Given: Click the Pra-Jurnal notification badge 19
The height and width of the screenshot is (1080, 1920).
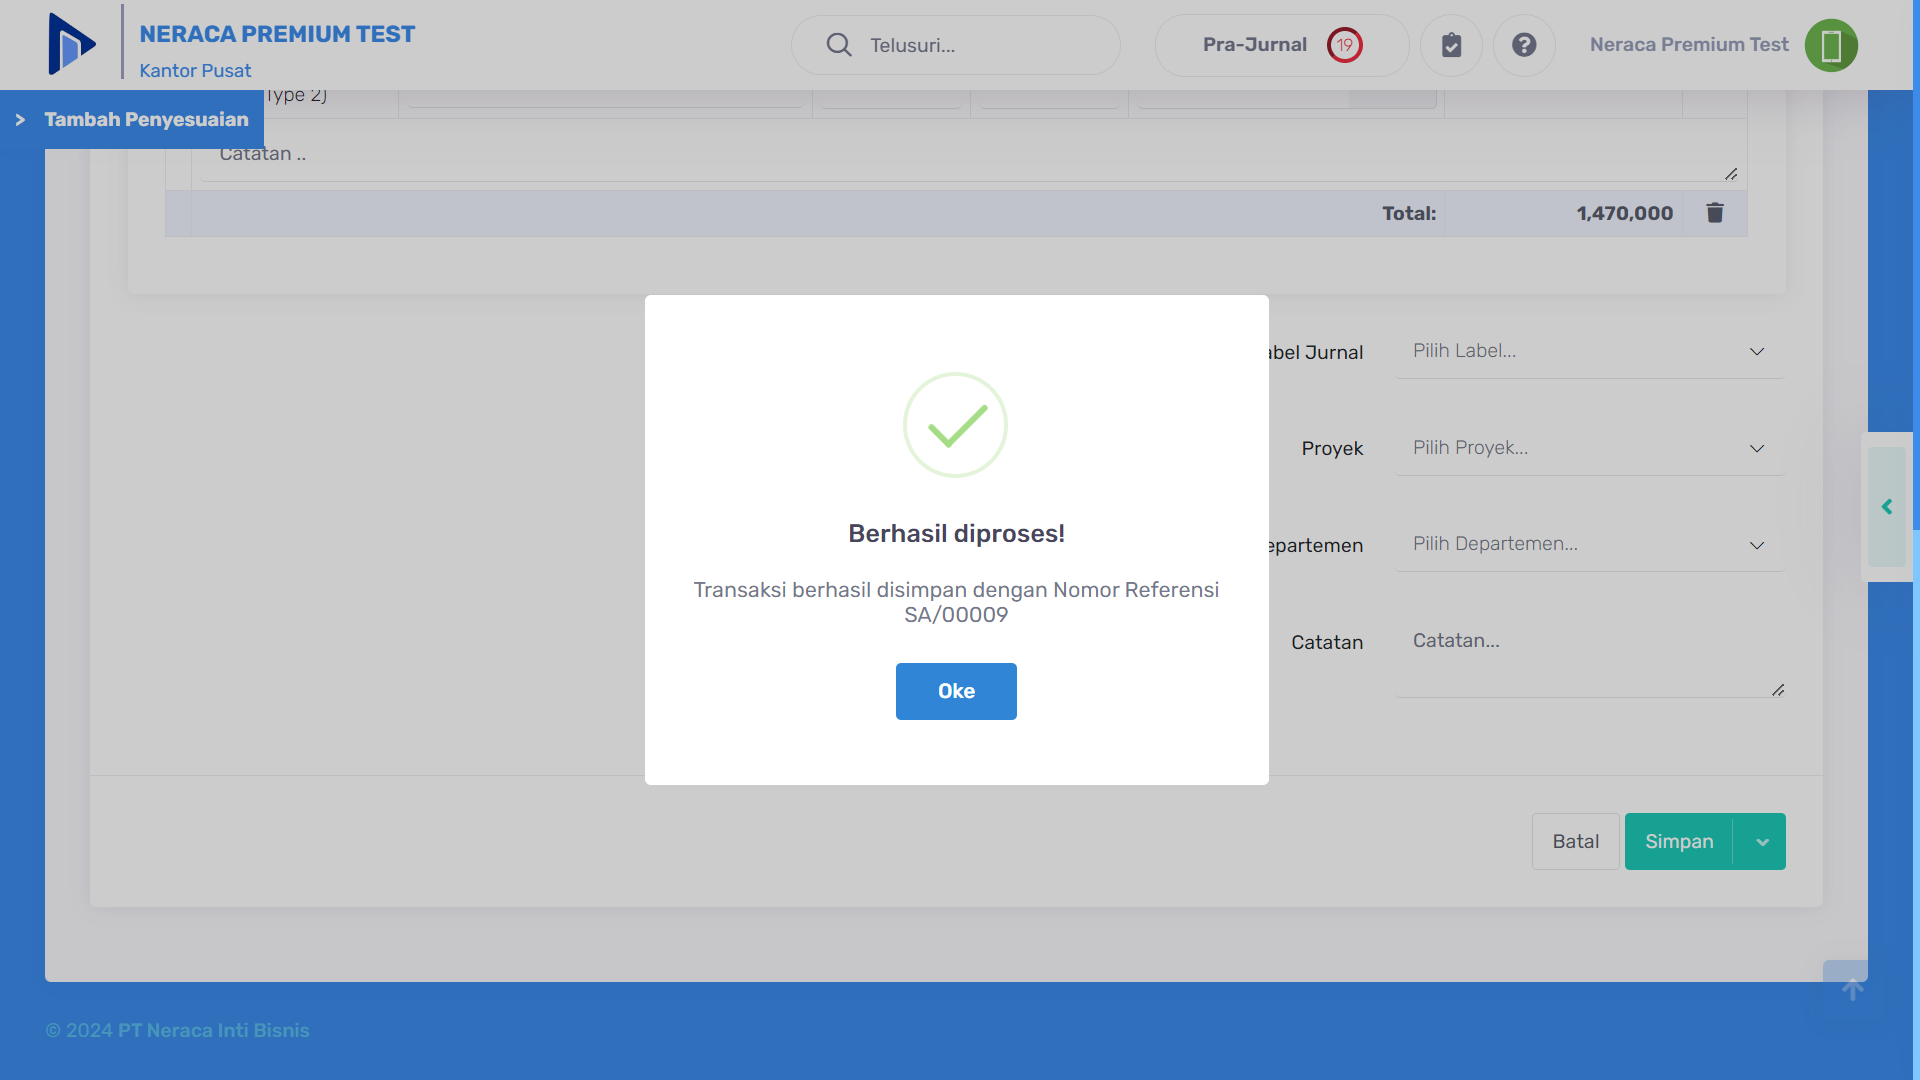Looking at the screenshot, I should click(x=1344, y=45).
